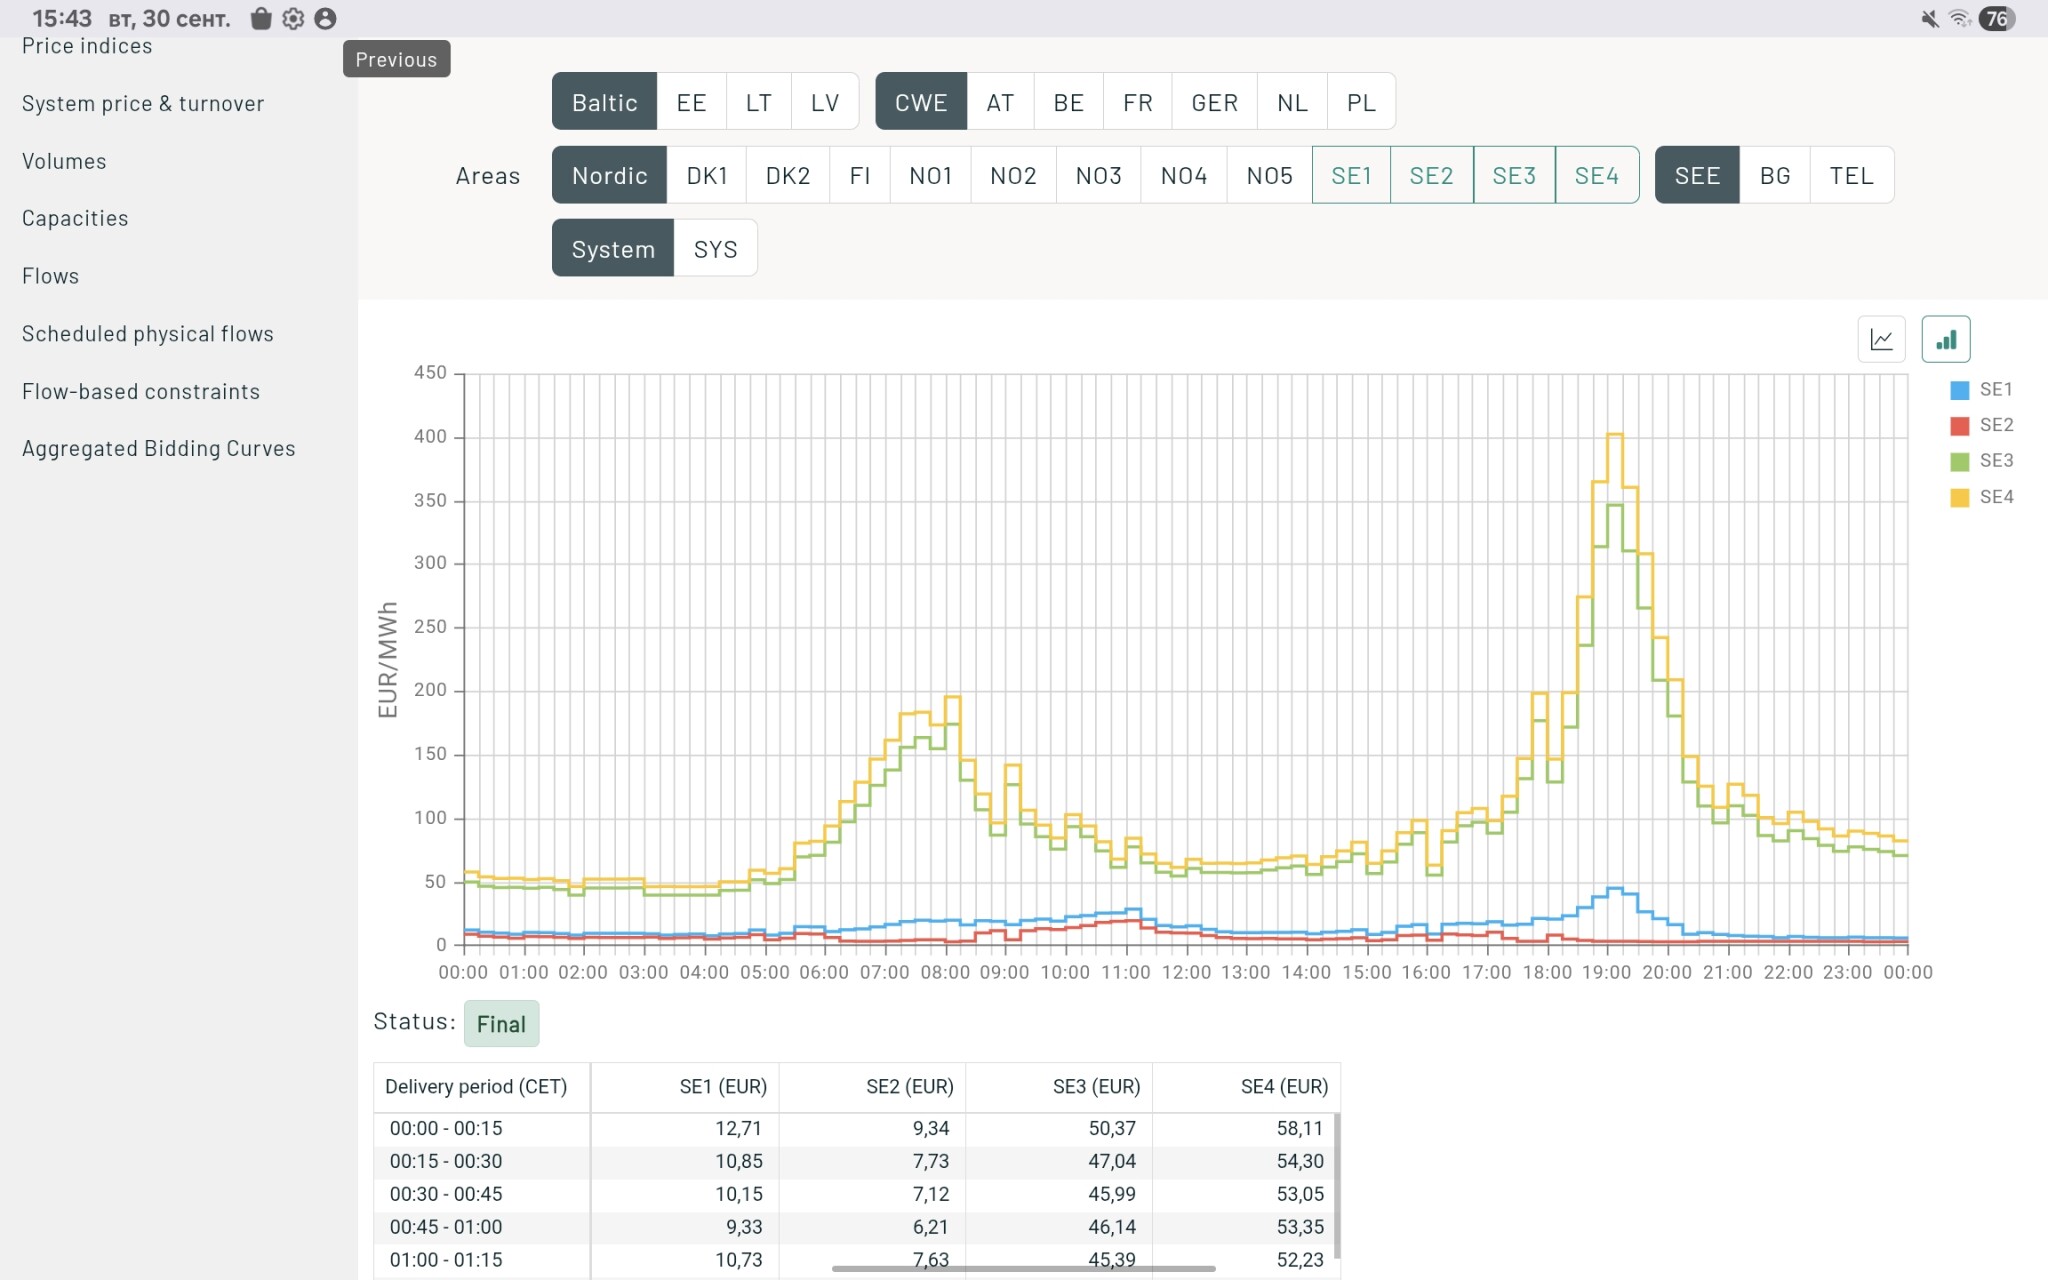This screenshot has height=1280, width=2048.
Task: Tap the shopping bag status icon
Action: 261,18
